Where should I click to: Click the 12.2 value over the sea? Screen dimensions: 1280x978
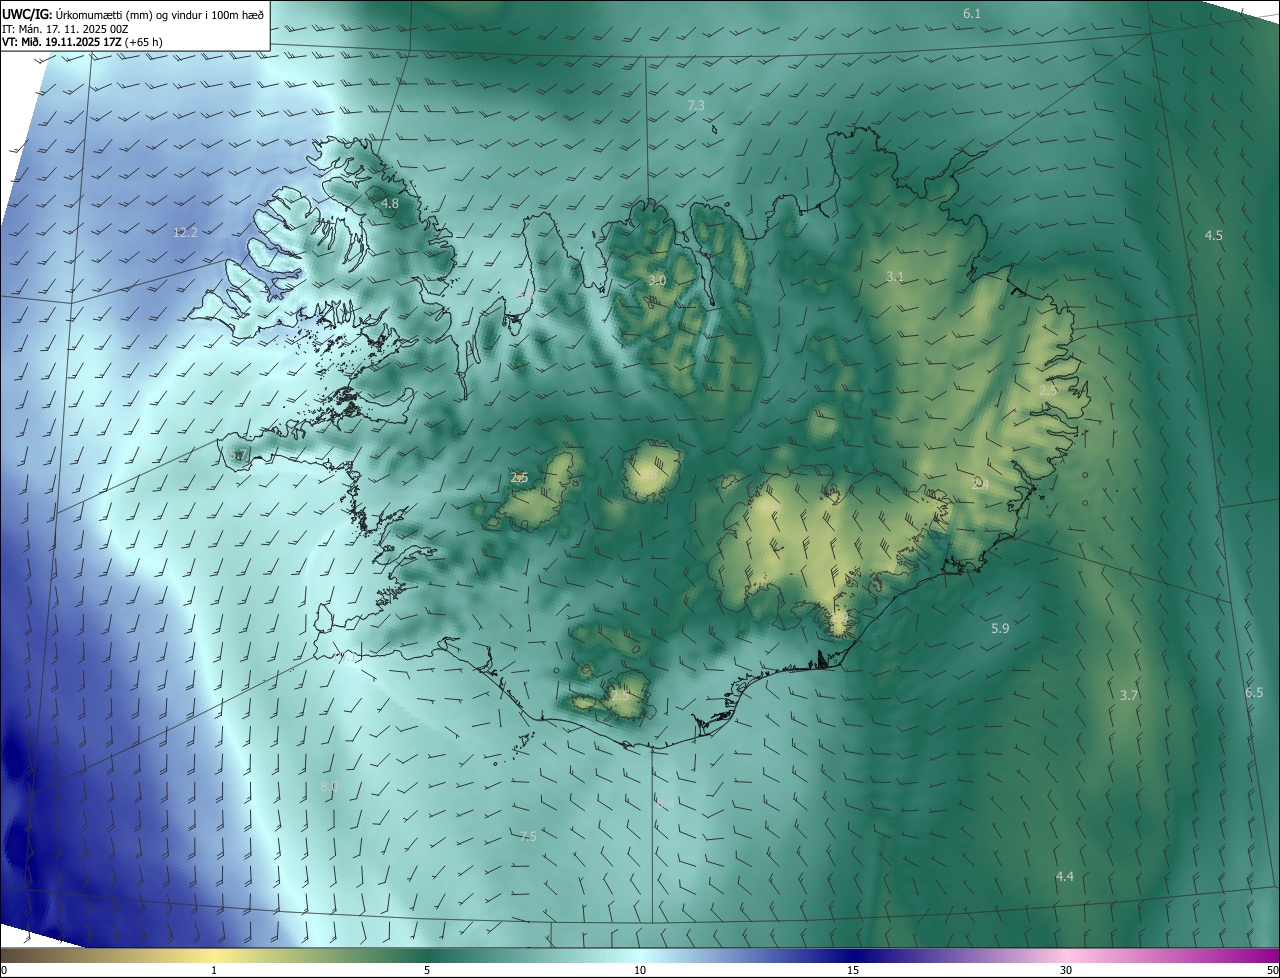[185, 232]
